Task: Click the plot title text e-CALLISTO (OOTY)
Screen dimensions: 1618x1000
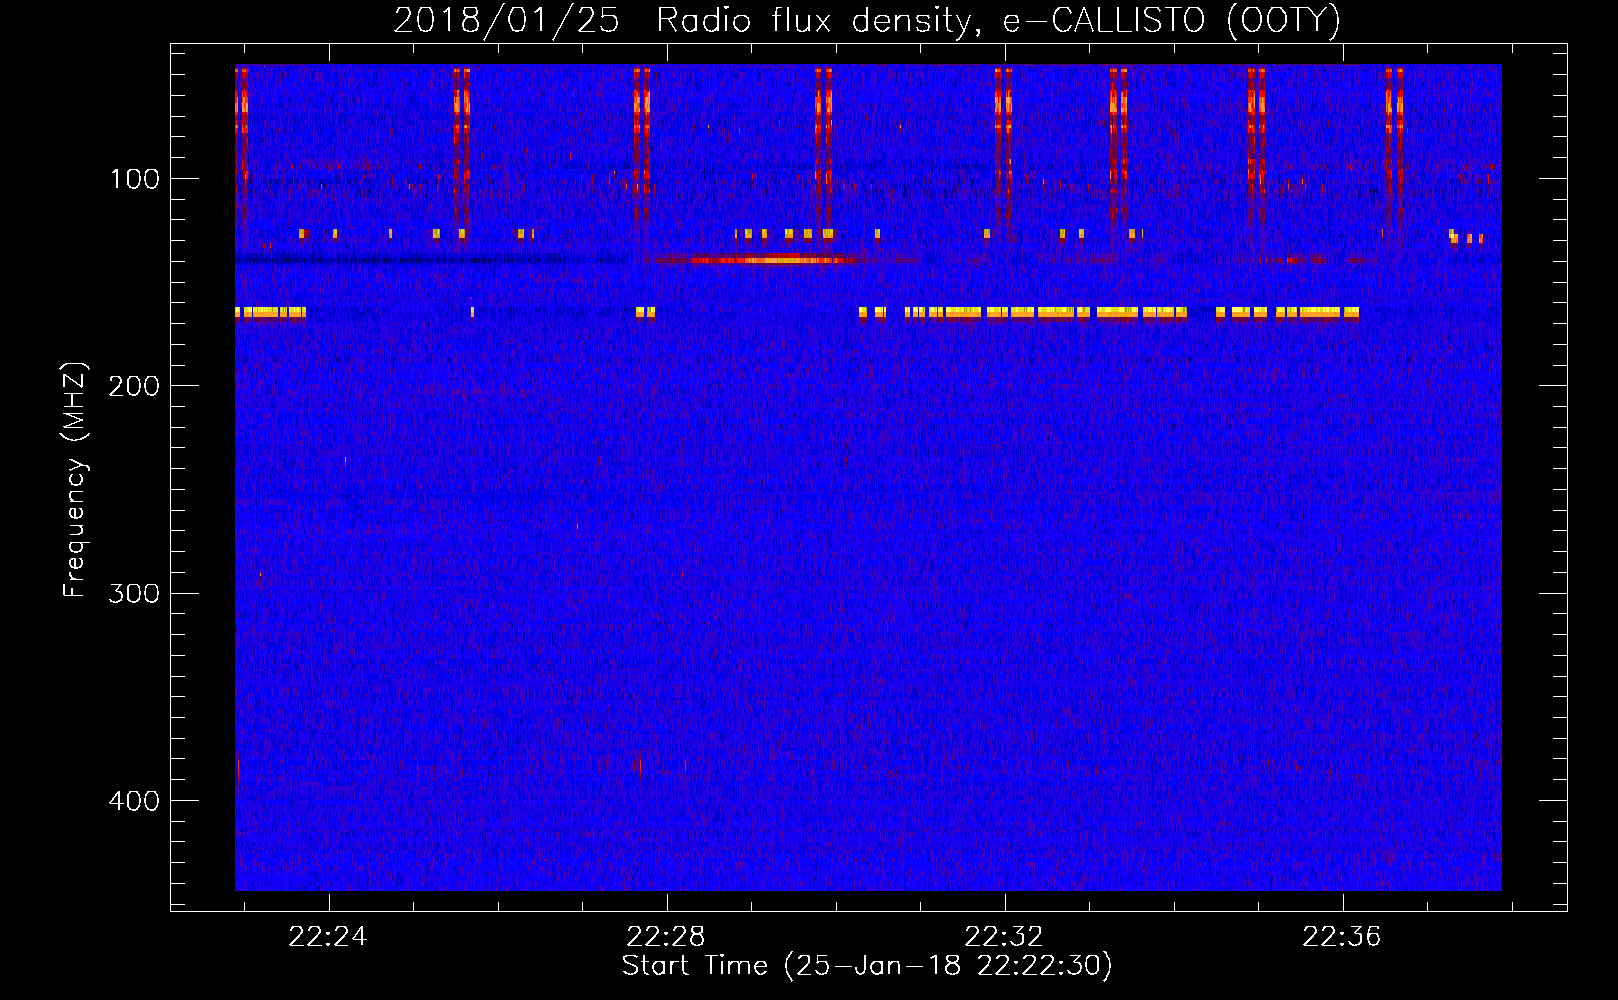Action: [1172, 20]
